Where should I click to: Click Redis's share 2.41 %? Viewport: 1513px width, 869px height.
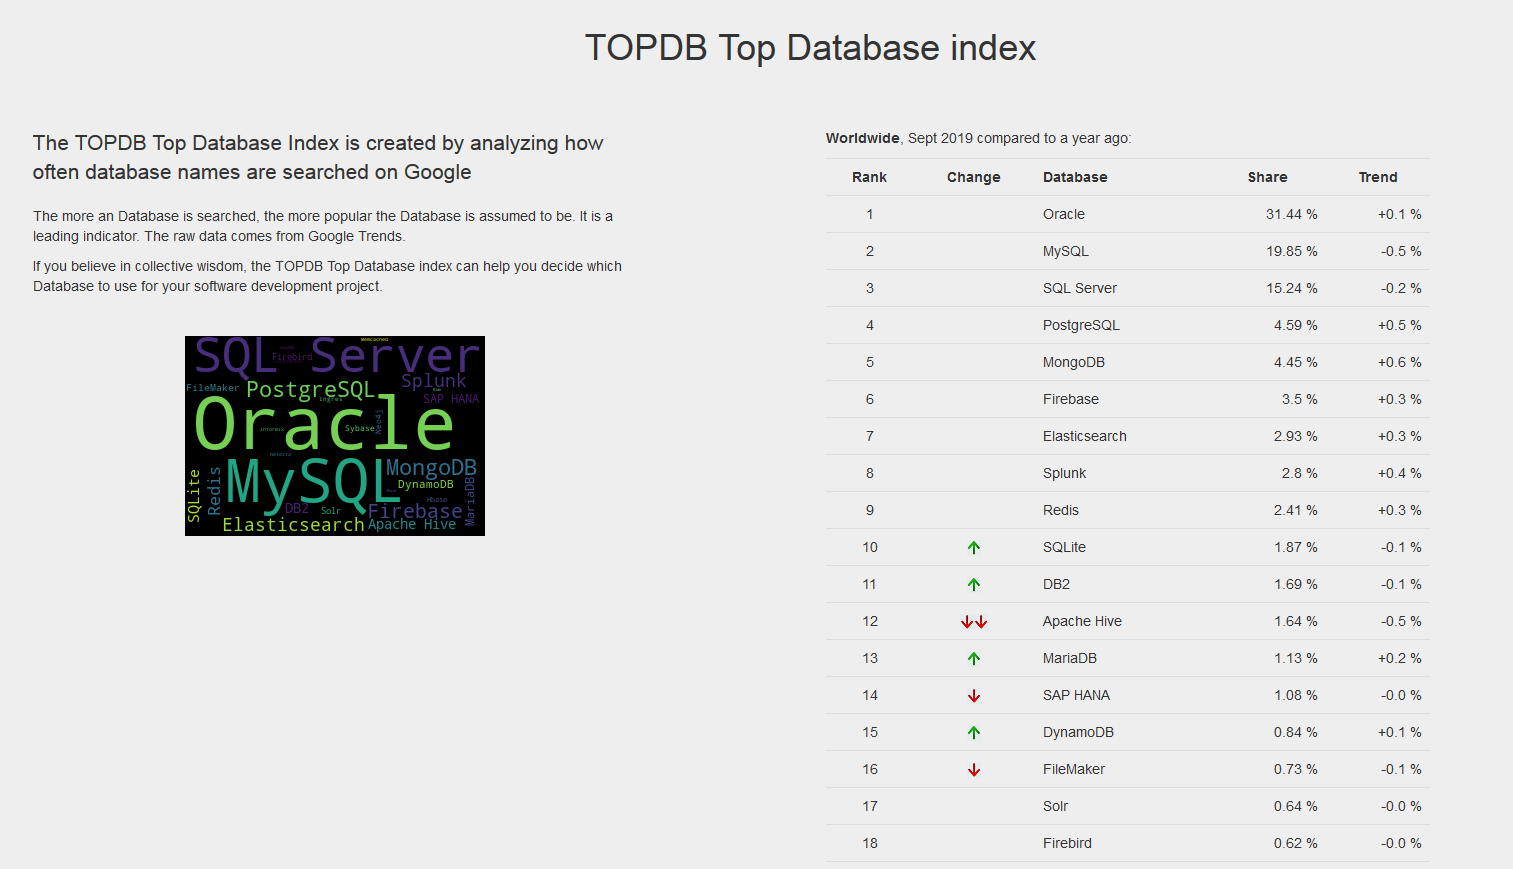click(x=1296, y=510)
